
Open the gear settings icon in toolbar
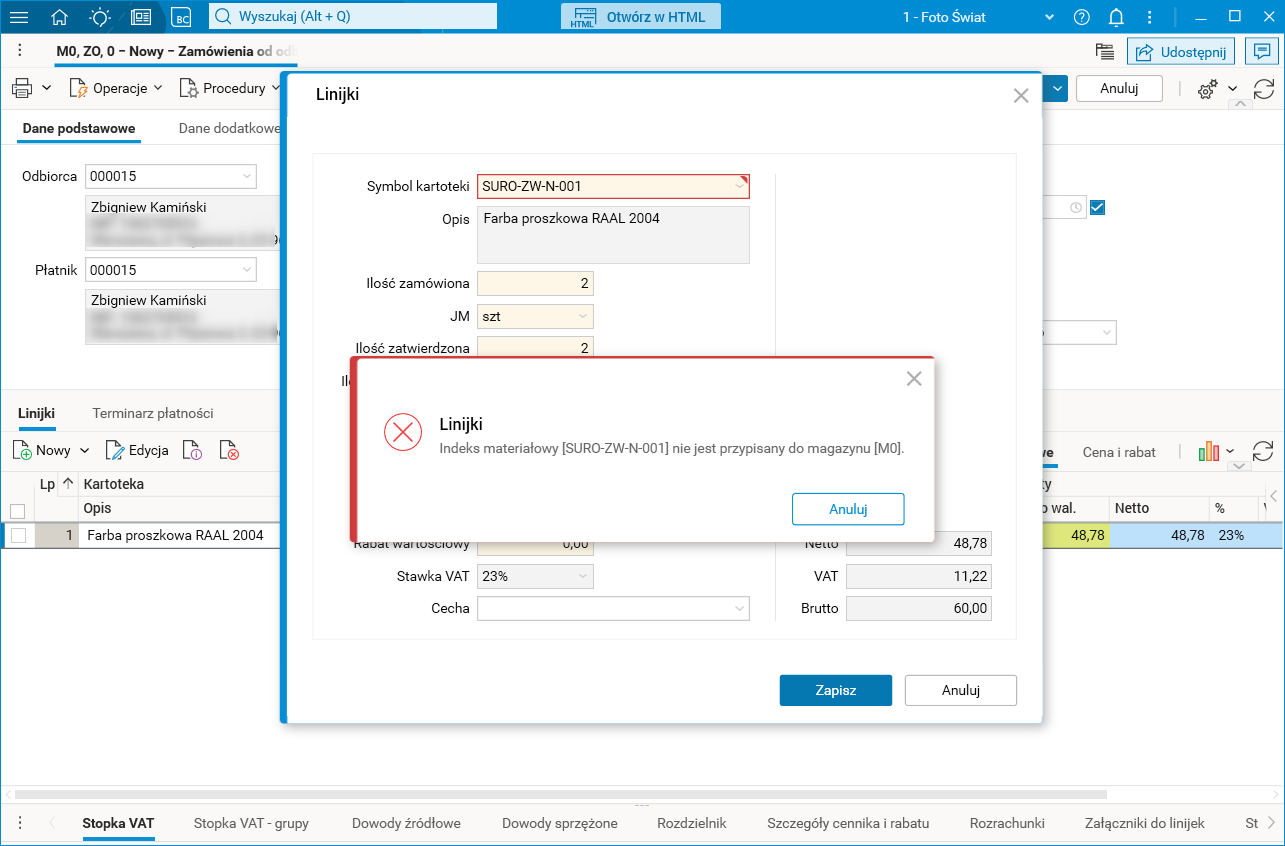click(x=1207, y=89)
